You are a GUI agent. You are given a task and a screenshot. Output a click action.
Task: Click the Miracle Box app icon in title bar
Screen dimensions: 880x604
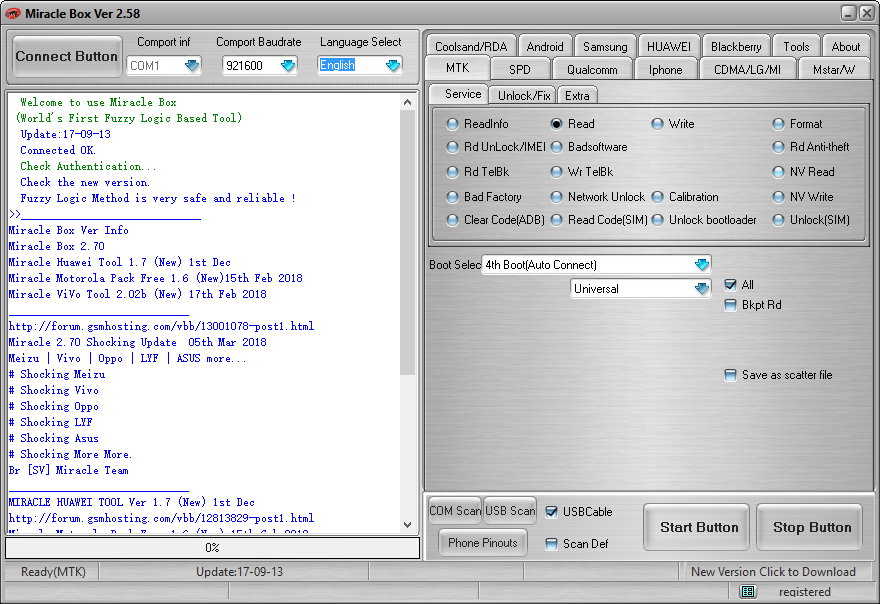[12, 13]
